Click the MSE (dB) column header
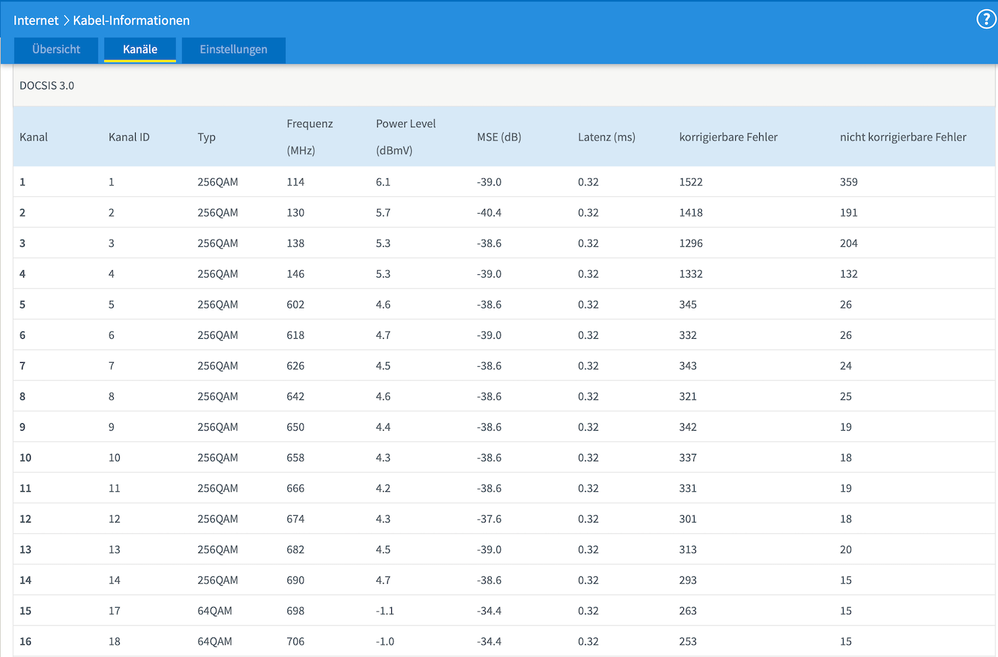 click(499, 137)
